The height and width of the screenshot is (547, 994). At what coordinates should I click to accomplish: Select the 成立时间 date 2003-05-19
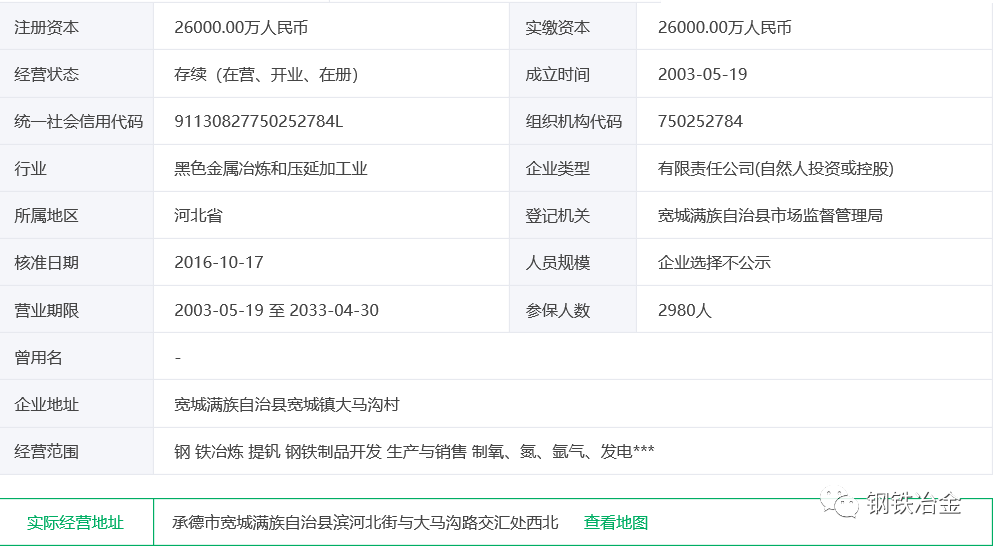(702, 74)
